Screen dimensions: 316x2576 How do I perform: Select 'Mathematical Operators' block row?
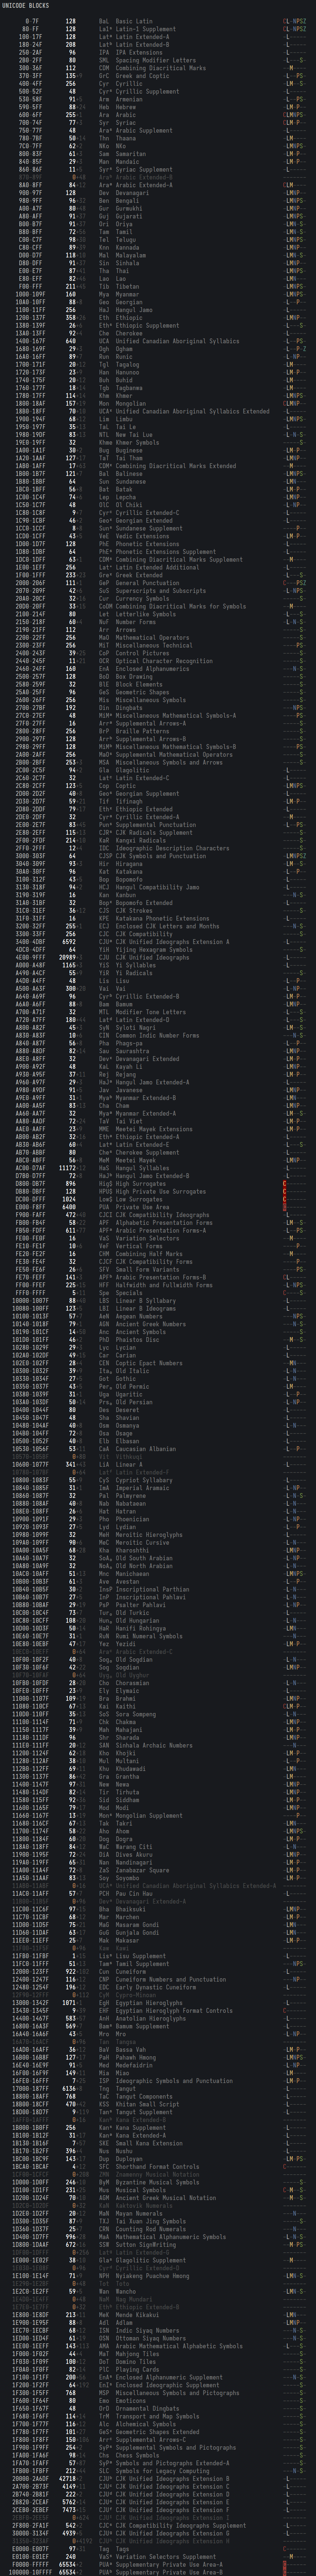coord(158,638)
